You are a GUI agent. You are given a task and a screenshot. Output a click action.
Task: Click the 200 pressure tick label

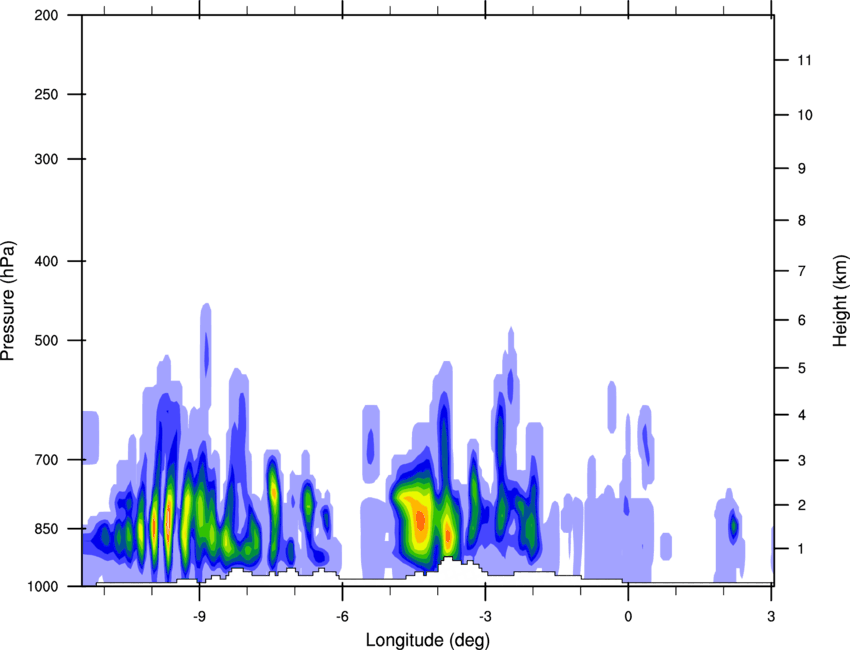[46, 15]
